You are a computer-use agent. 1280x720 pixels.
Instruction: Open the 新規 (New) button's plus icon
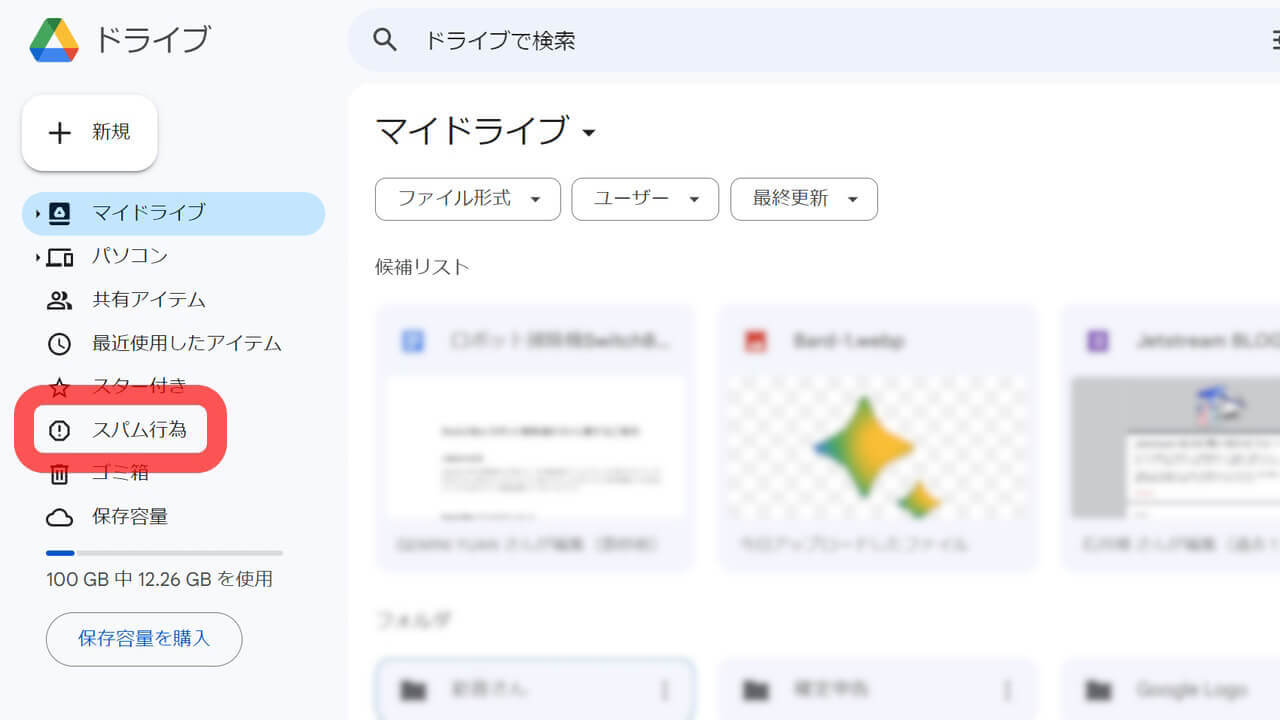(x=59, y=133)
